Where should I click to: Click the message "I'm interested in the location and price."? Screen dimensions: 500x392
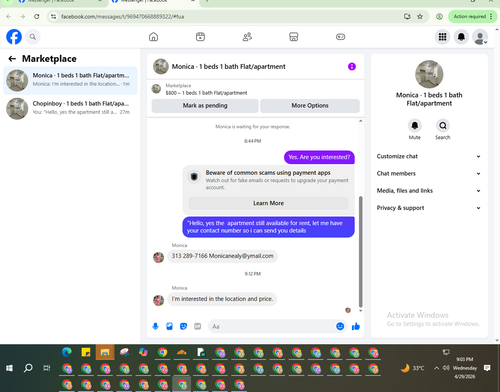(222, 299)
